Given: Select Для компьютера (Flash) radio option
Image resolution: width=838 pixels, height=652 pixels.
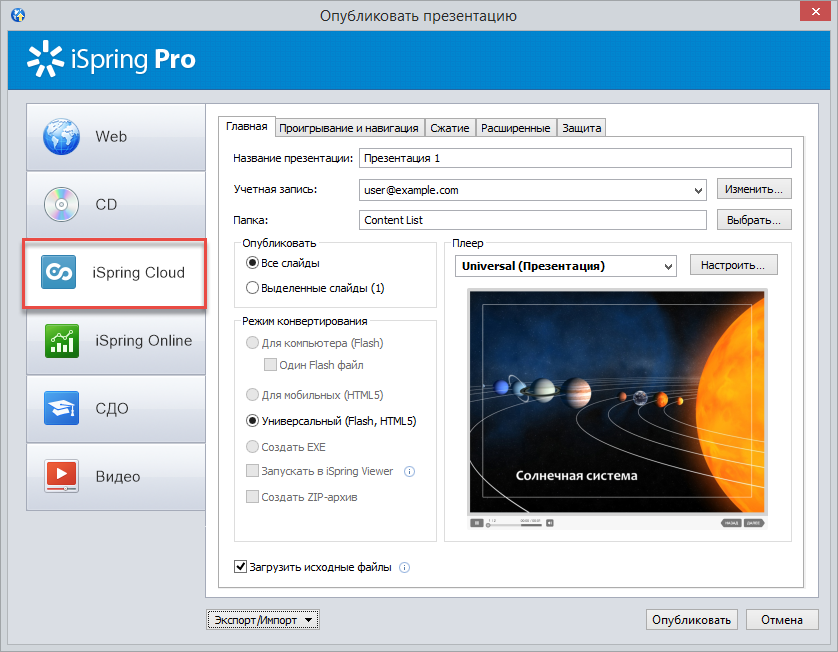Looking at the screenshot, I should [252, 343].
